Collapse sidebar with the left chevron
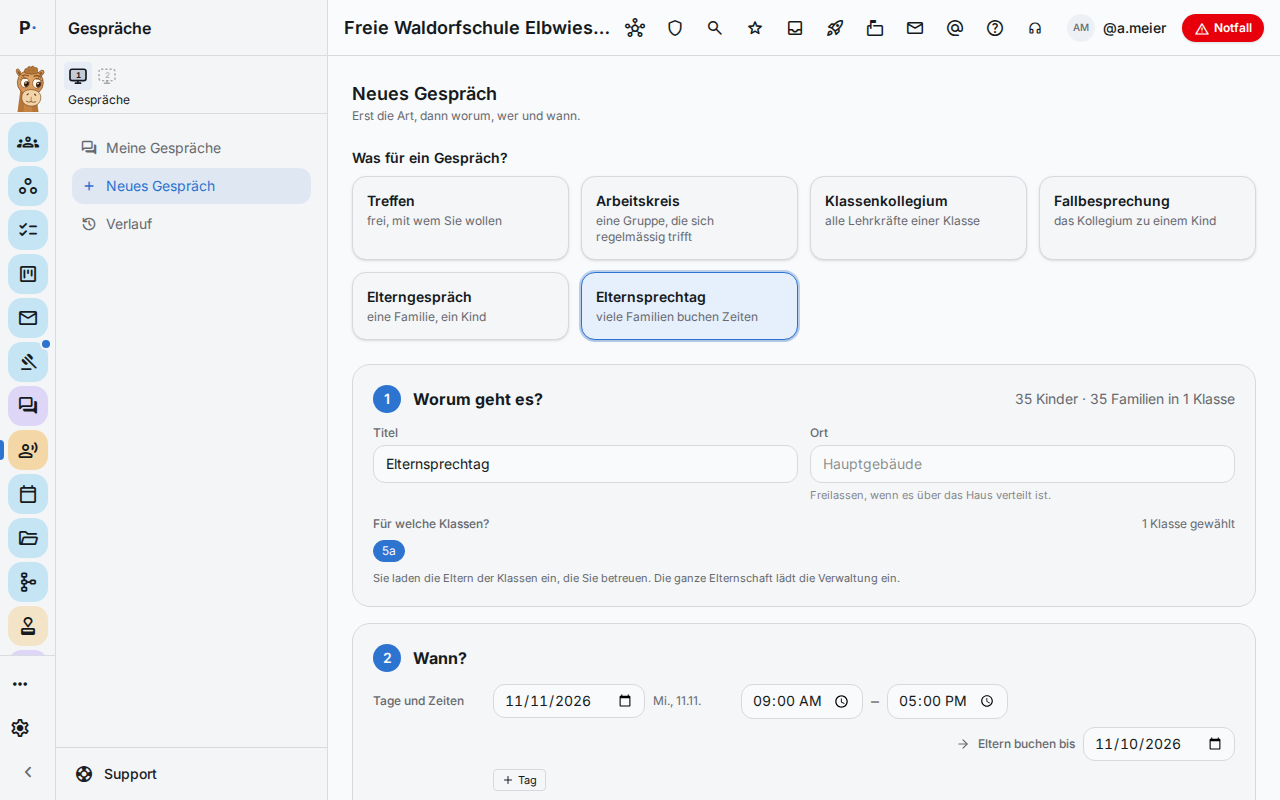The height and width of the screenshot is (800, 1280). [x=28, y=772]
